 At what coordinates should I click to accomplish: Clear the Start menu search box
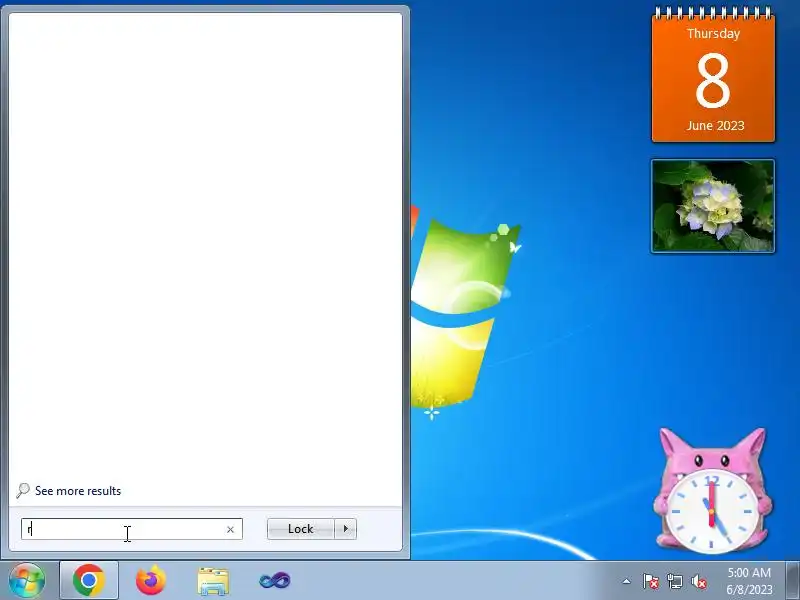tap(230, 530)
